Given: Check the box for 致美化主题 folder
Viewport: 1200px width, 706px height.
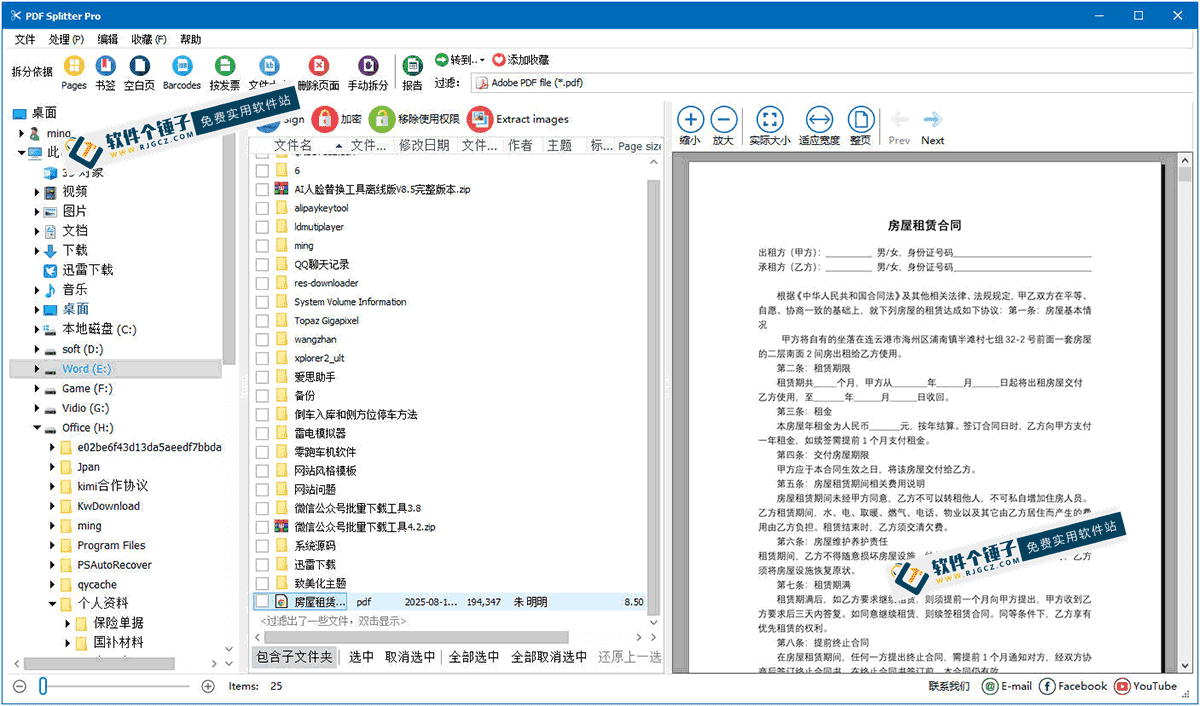Looking at the screenshot, I should (262, 583).
